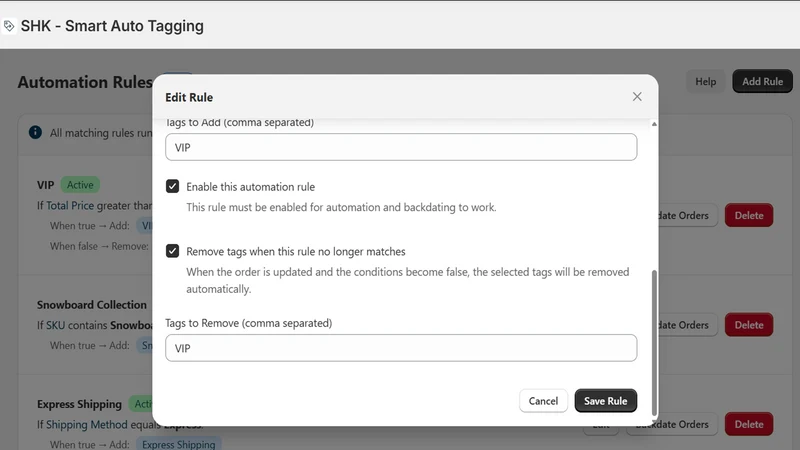Viewport: 800px width, 450px height.
Task: Click the Tags to Add input field
Action: 401,147
